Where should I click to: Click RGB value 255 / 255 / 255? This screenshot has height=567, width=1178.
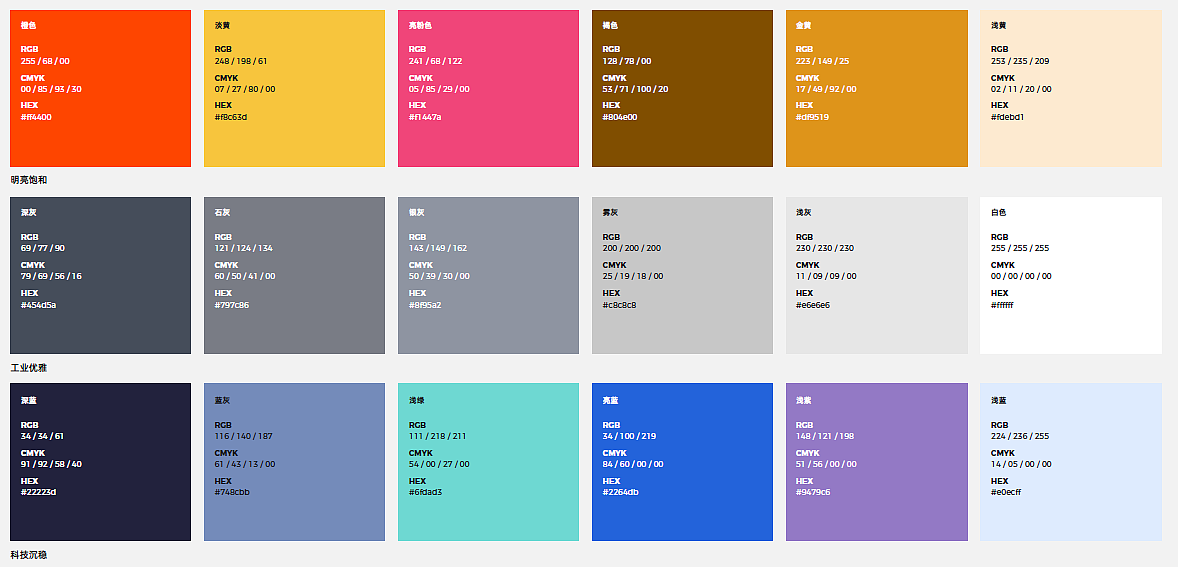tap(1020, 249)
